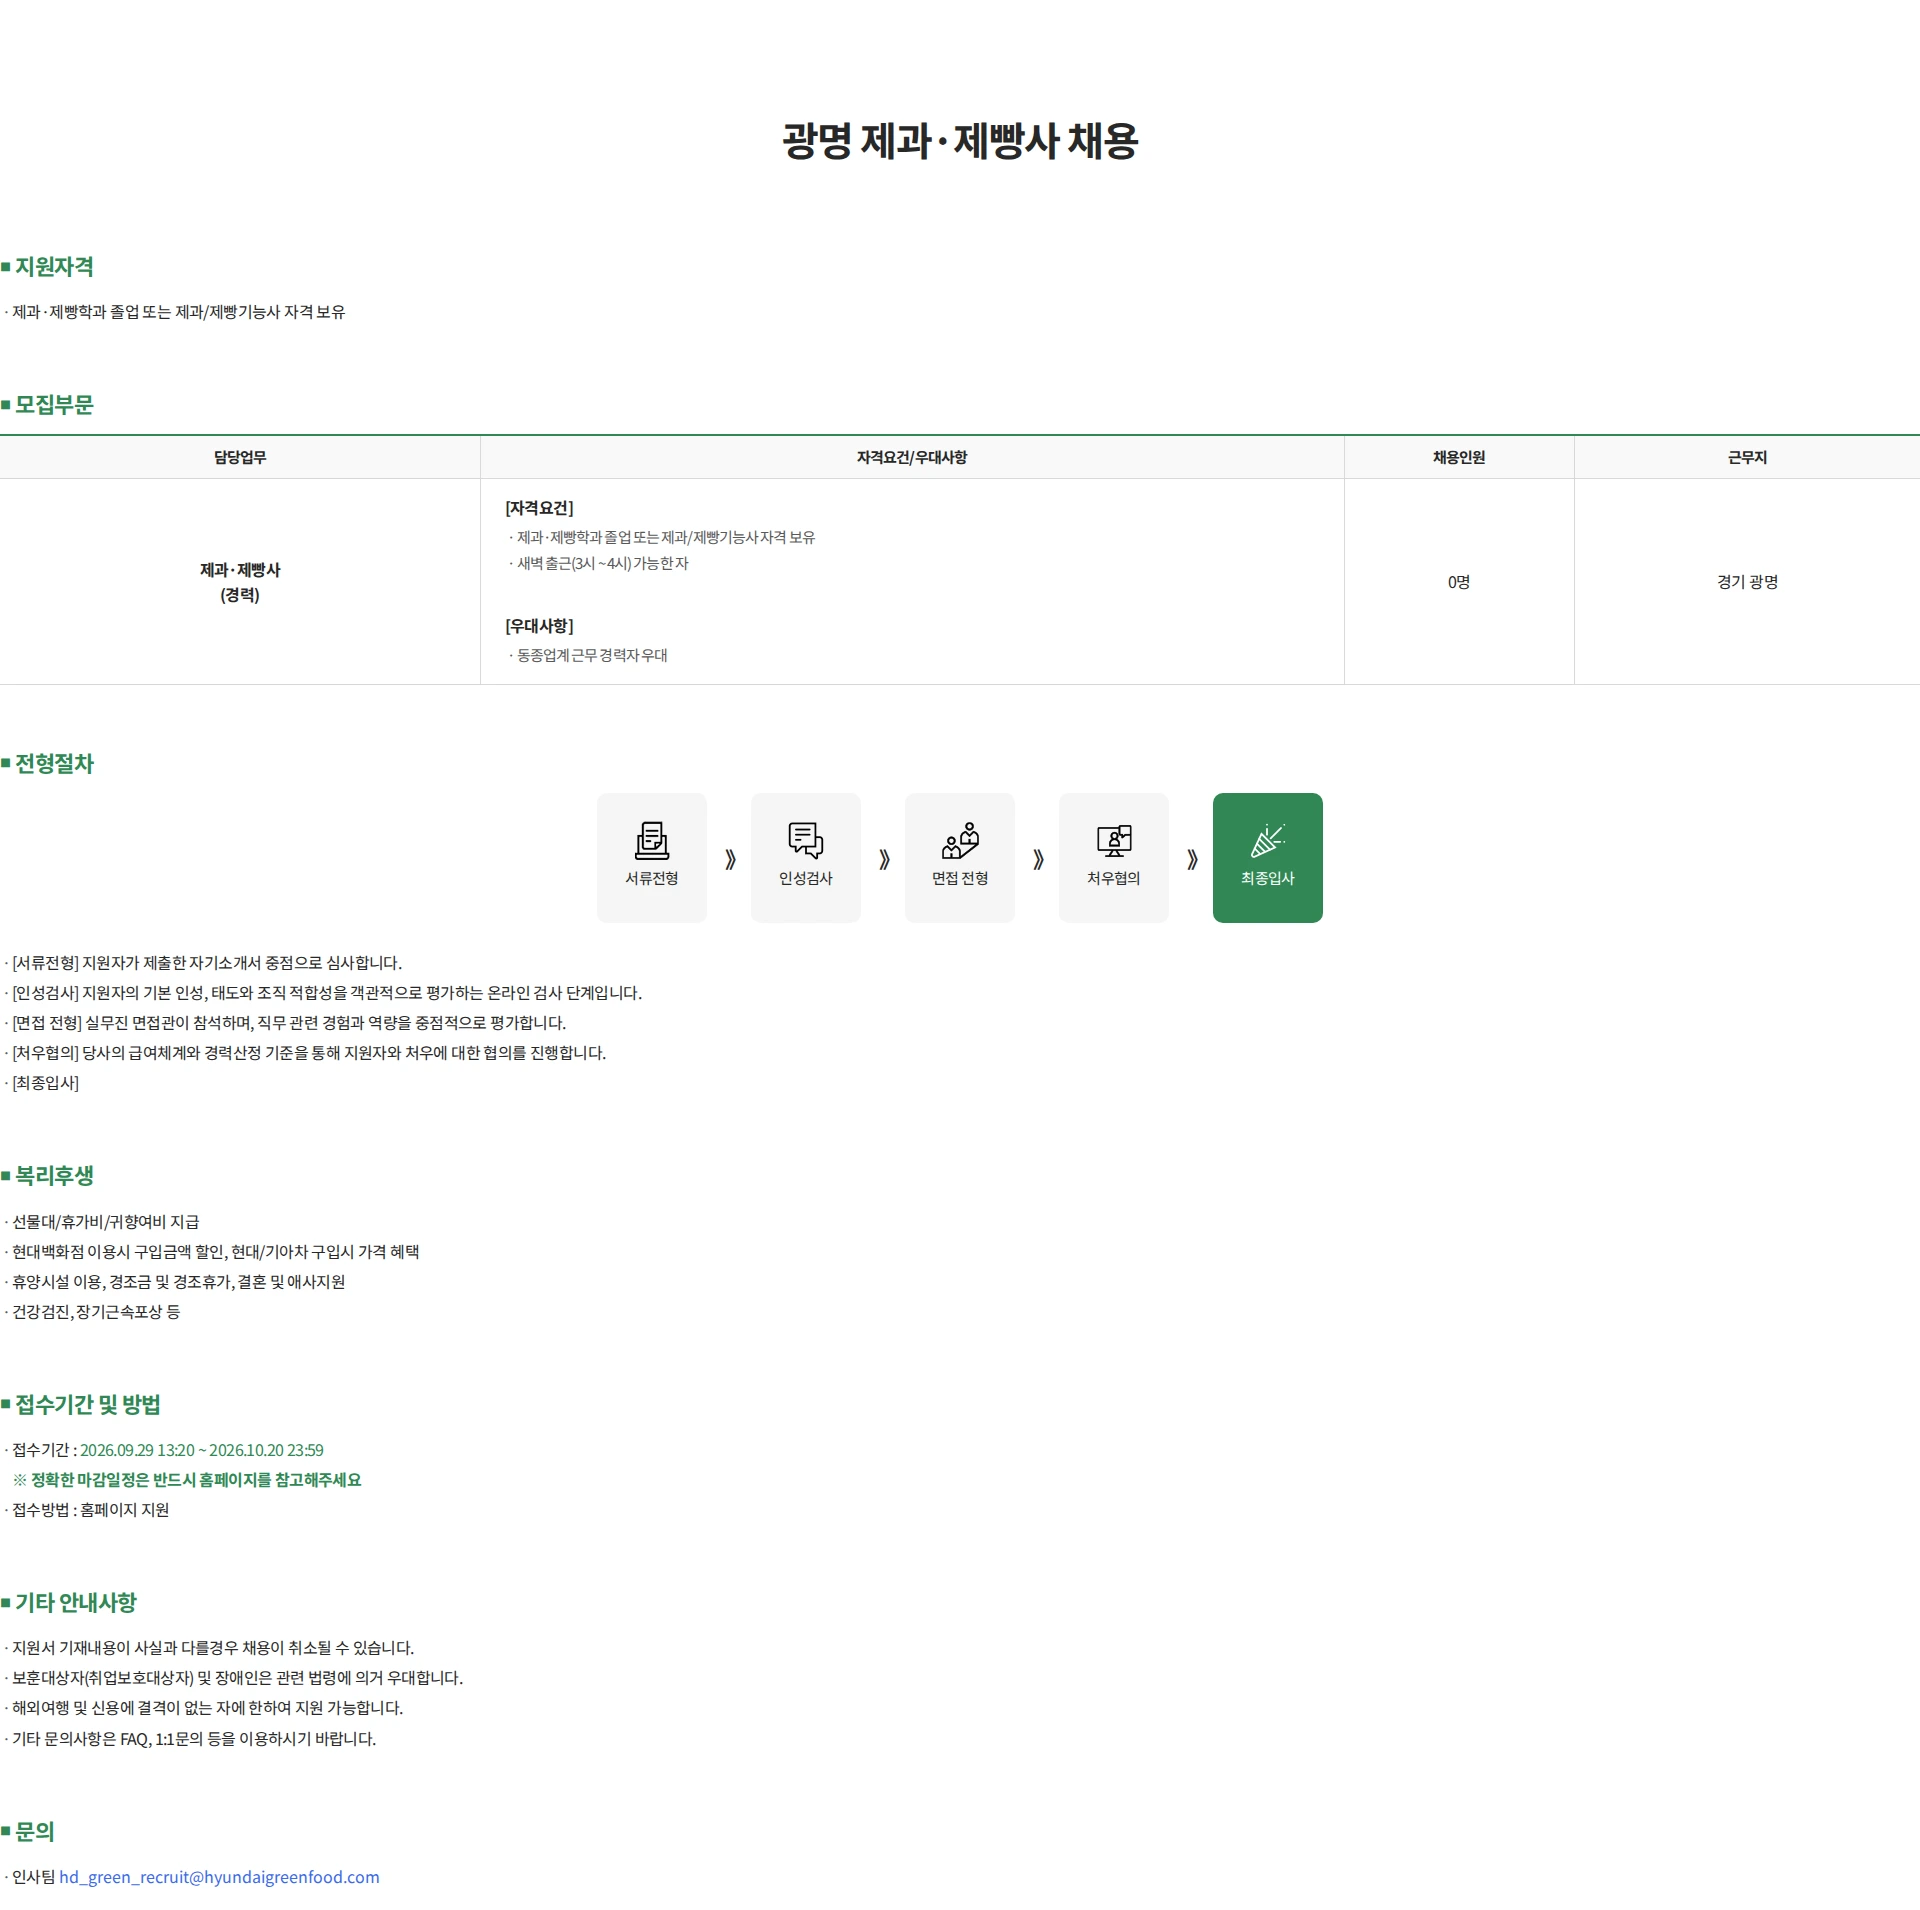Image resolution: width=1920 pixels, height=1910 pixels.
Task: Click the 새벽 출근(3시~4시) 가능한 자 line
Action: point(601,564)
